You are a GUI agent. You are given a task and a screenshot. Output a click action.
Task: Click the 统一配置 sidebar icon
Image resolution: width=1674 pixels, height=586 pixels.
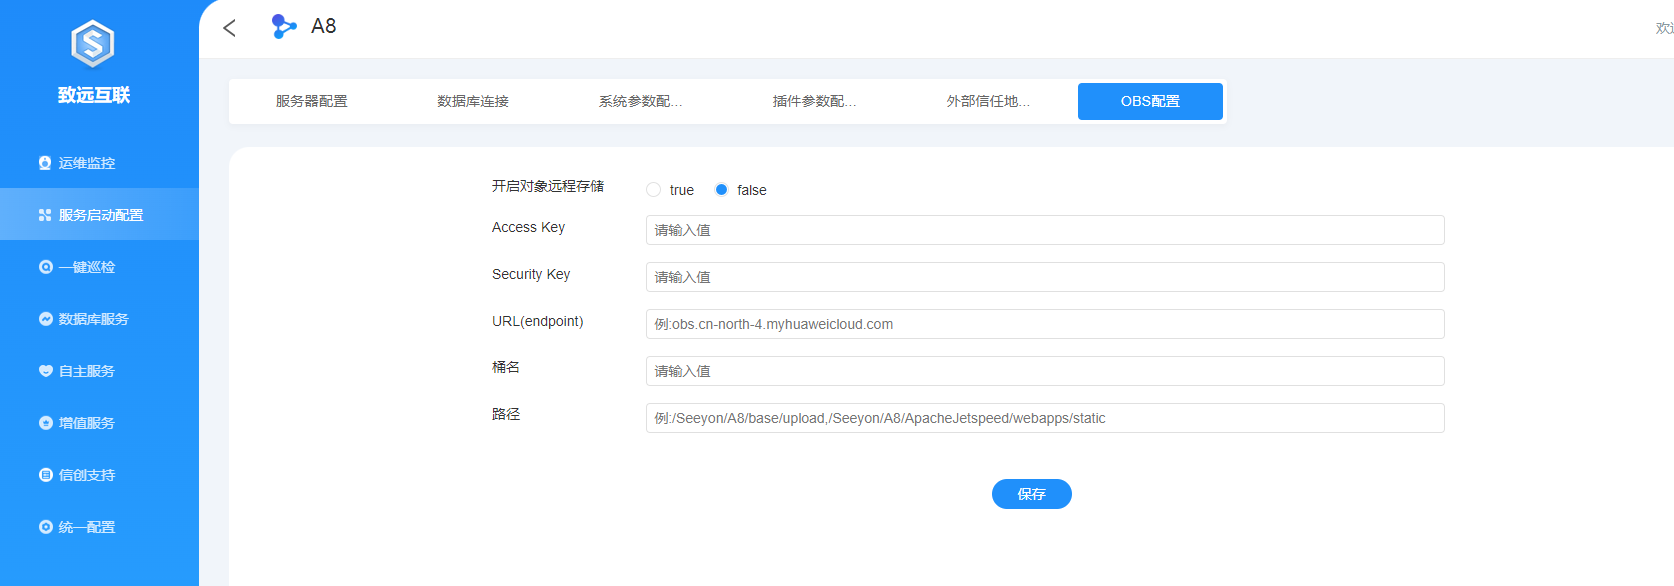45,527
